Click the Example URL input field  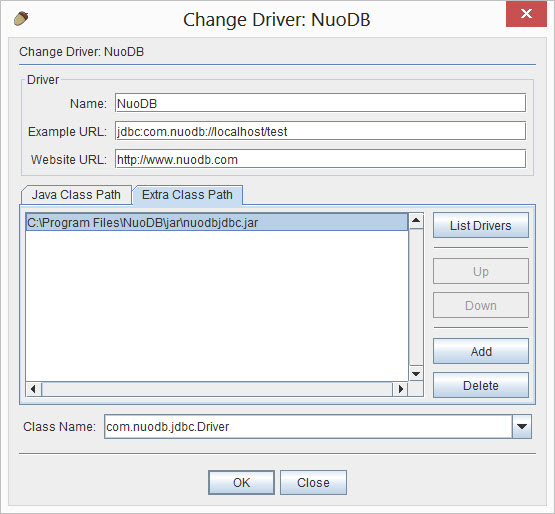320,131
